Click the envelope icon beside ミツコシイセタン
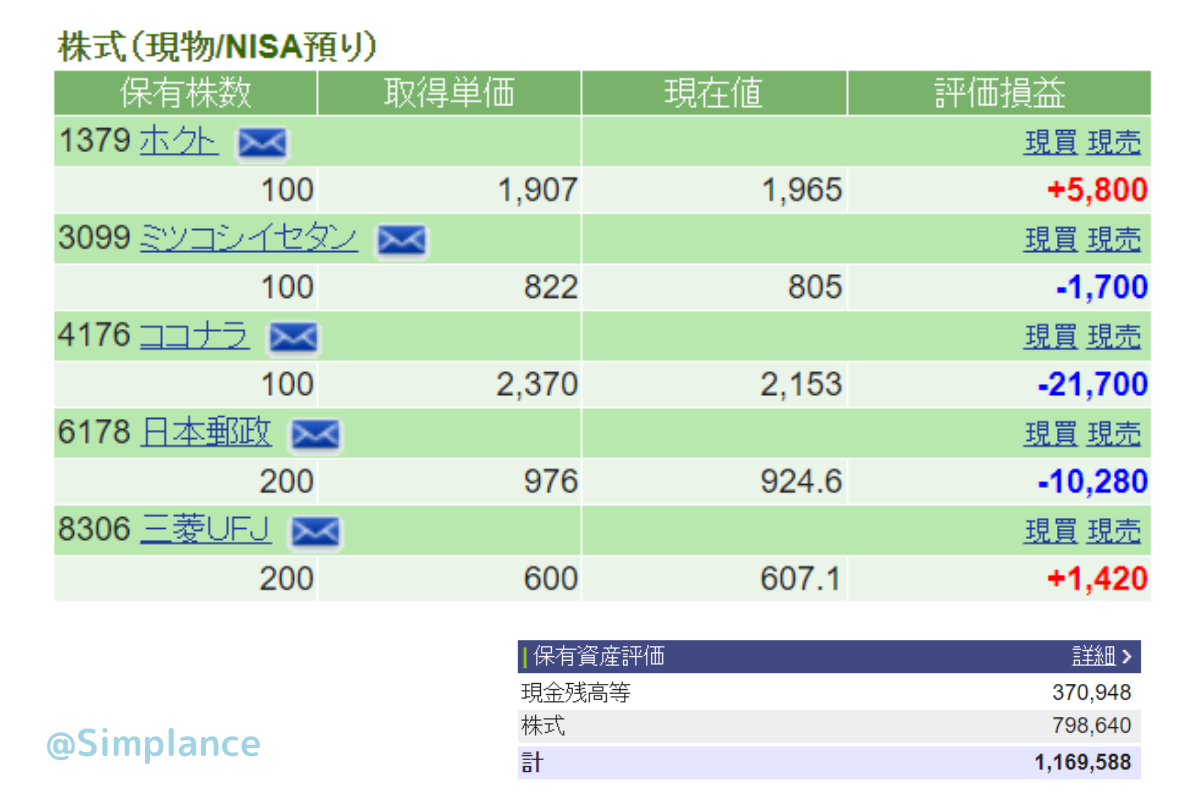This screenshot has width=1200, height=800. (401, 241)
